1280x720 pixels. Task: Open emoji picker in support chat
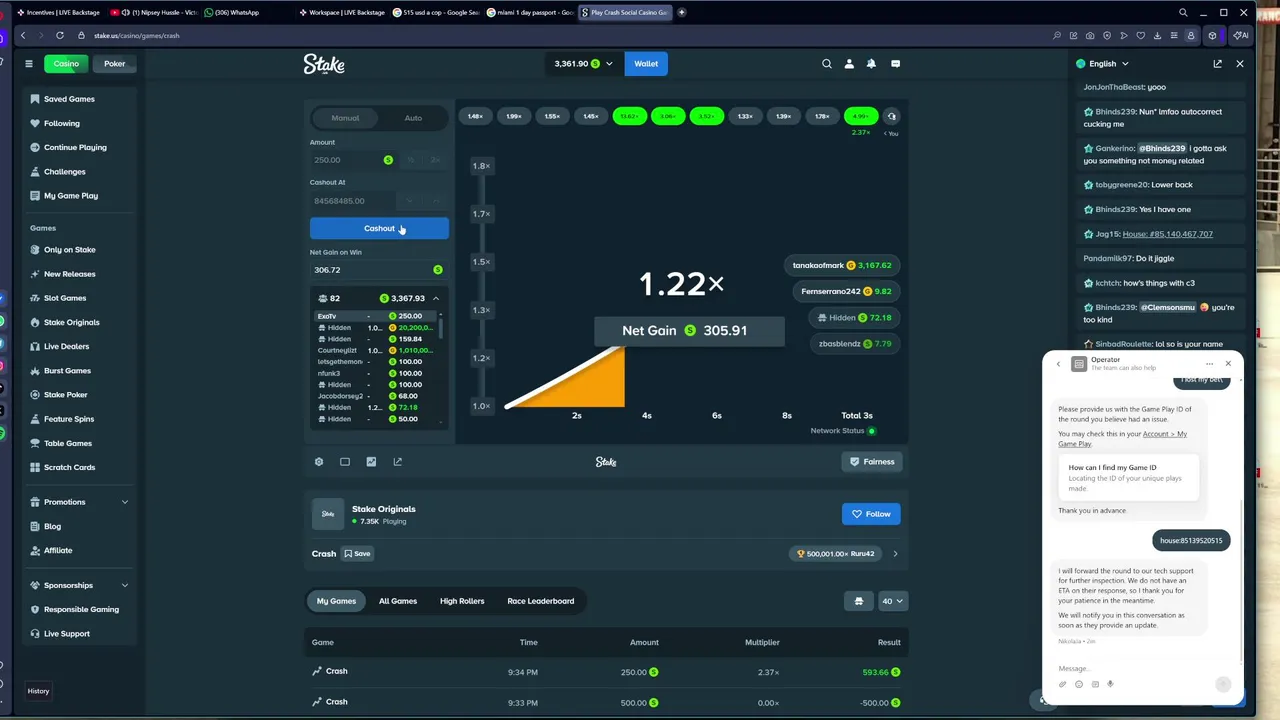(x=1079, y=684)
